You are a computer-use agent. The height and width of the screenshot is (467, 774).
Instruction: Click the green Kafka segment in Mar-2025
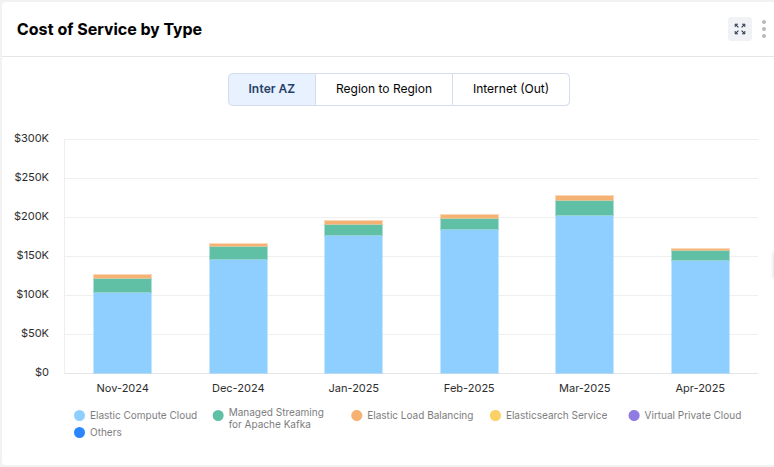tap(584, 208)
